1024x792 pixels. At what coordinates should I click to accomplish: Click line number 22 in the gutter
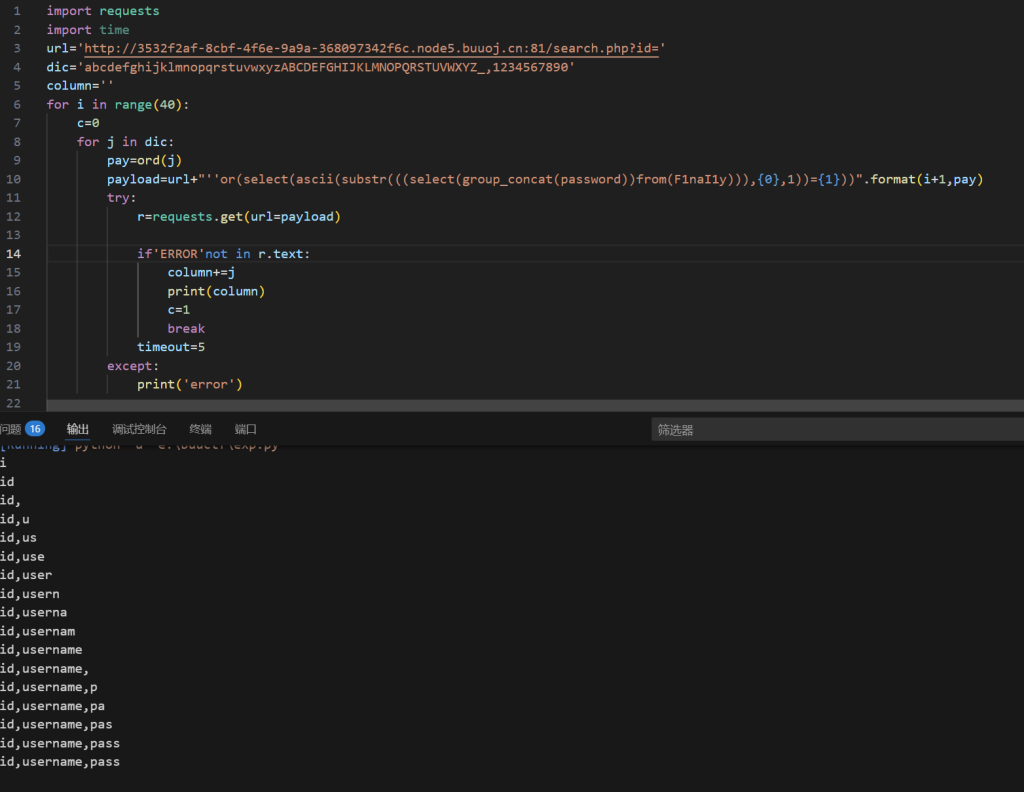tap(13, 403)
